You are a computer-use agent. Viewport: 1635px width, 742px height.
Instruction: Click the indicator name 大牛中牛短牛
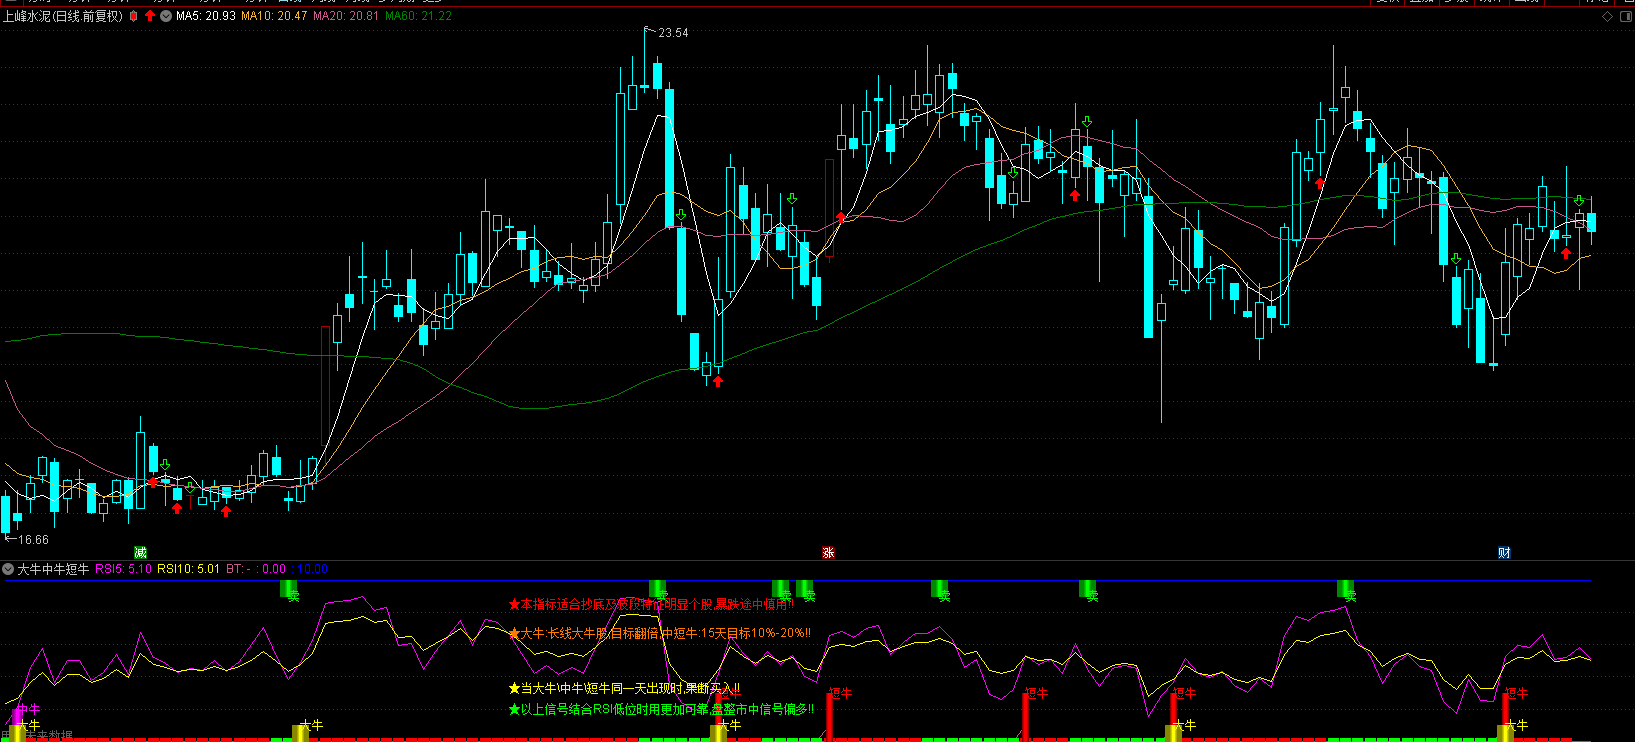click(54, 569)
